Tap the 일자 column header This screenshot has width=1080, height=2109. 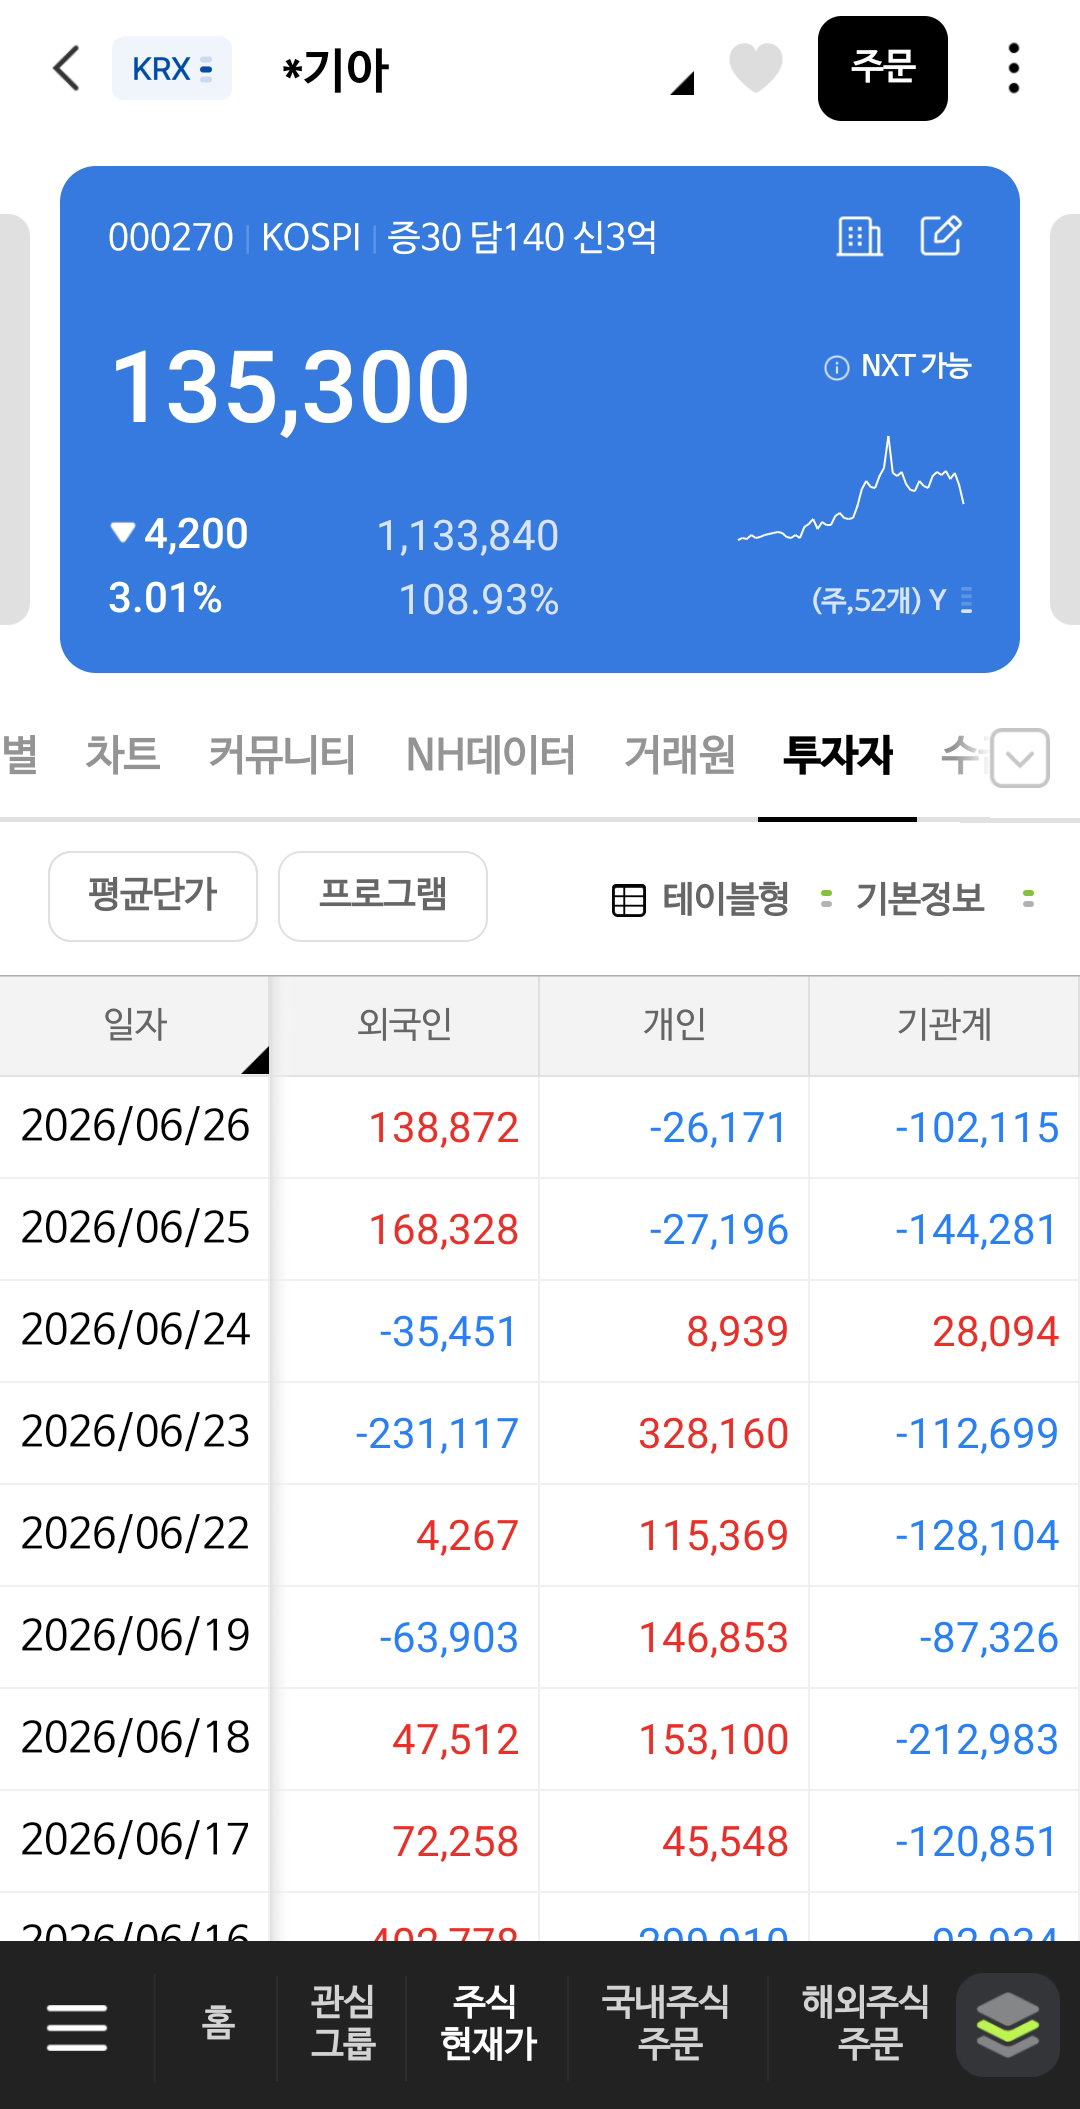coord(135,1025)
